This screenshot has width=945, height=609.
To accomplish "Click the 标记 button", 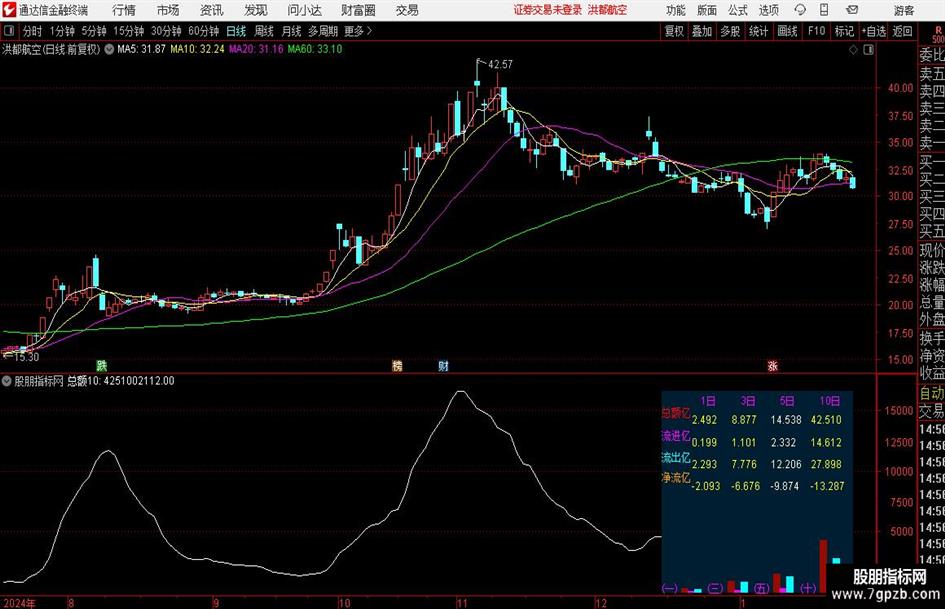I will click(844, 31).
